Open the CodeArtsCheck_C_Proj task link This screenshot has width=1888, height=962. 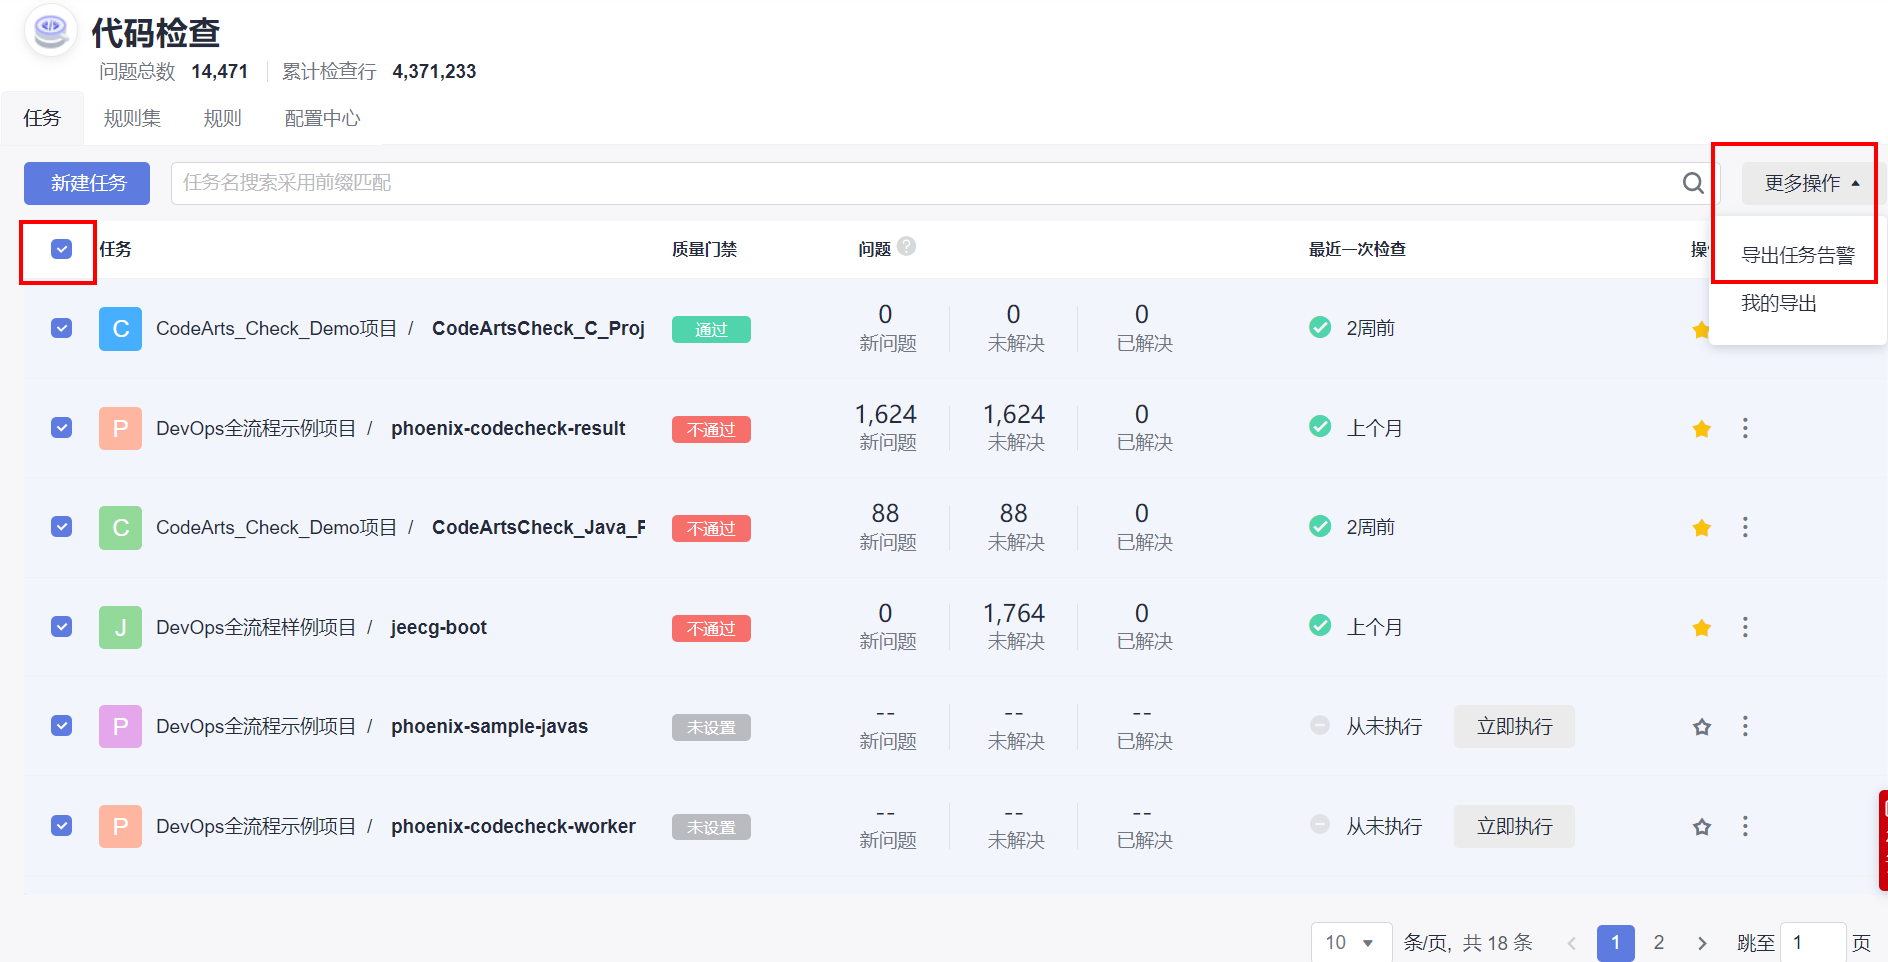[538, 328]
